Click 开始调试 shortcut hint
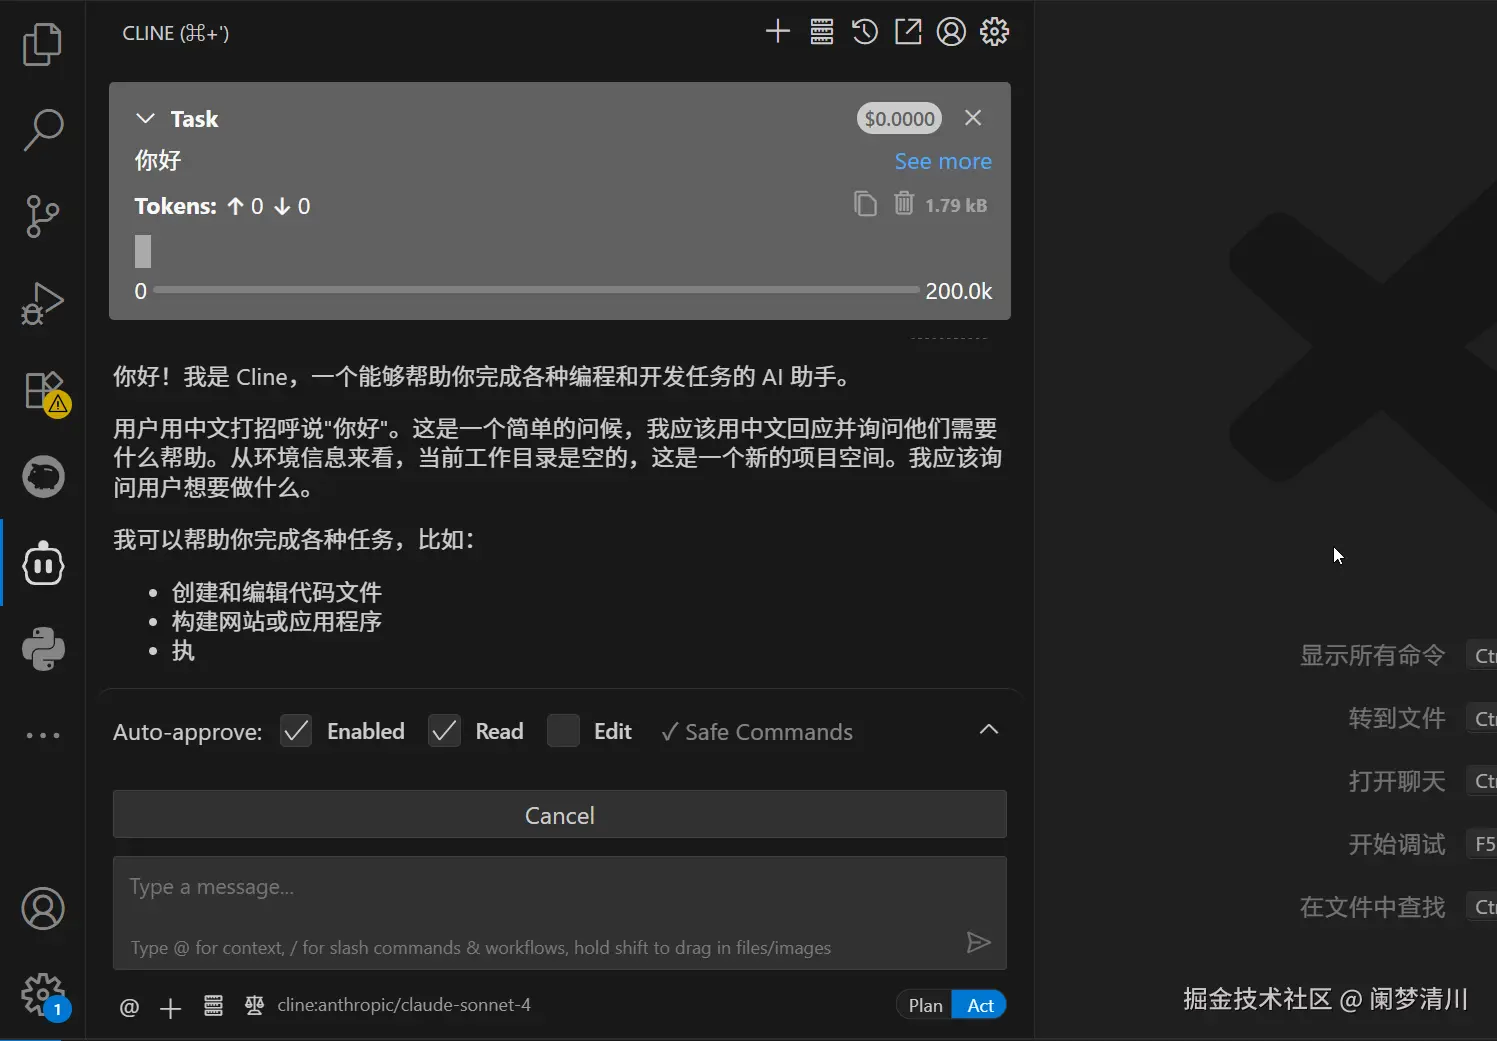The height and width of the screenshot is (1041, 1497). (x=1397, y=844)
